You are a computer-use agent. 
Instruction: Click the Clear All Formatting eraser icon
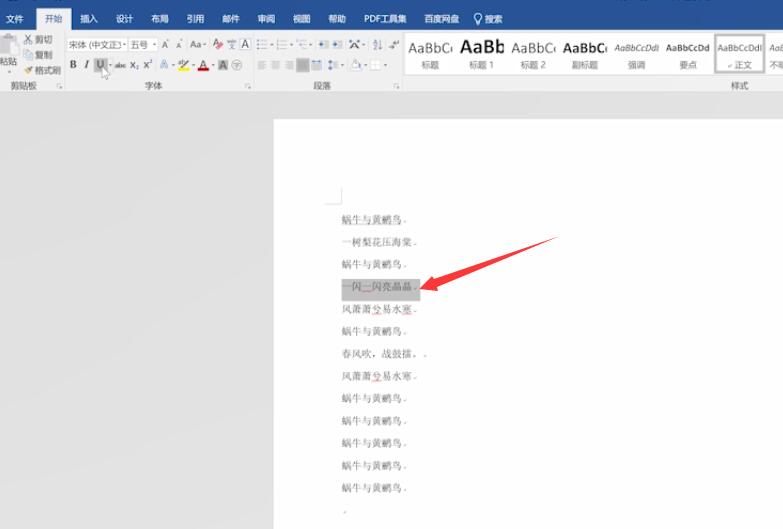click(x=217, y=44)
